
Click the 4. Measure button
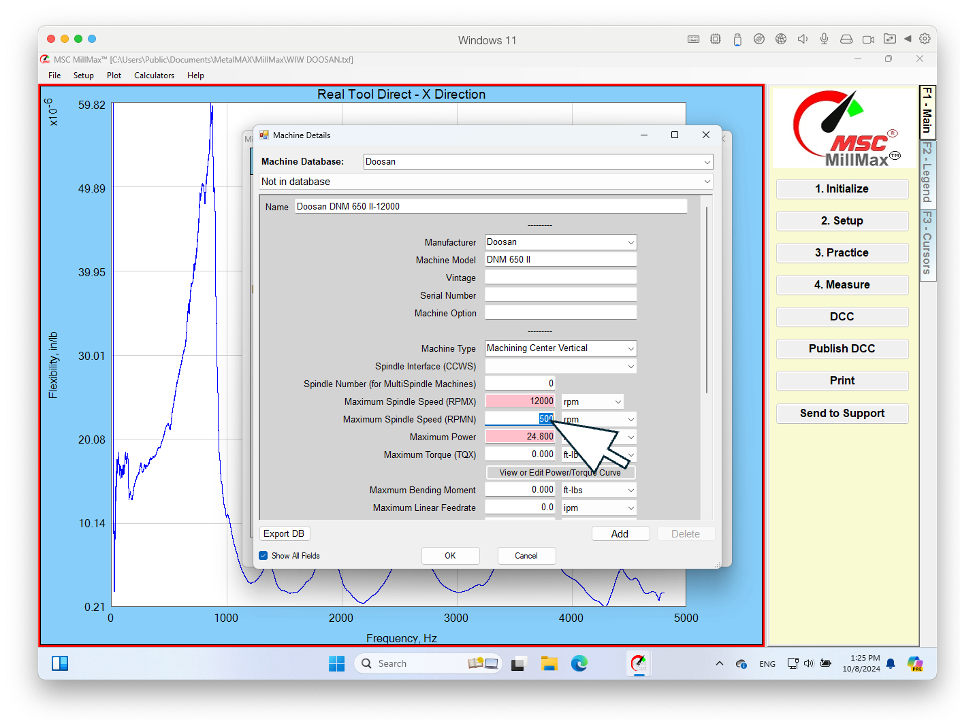842,285
